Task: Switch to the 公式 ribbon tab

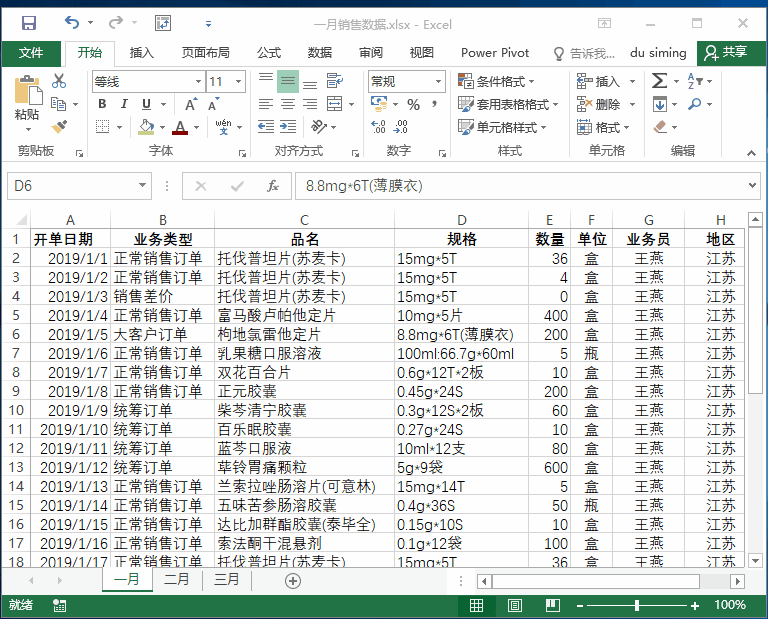Action: [x=269, y=53]
